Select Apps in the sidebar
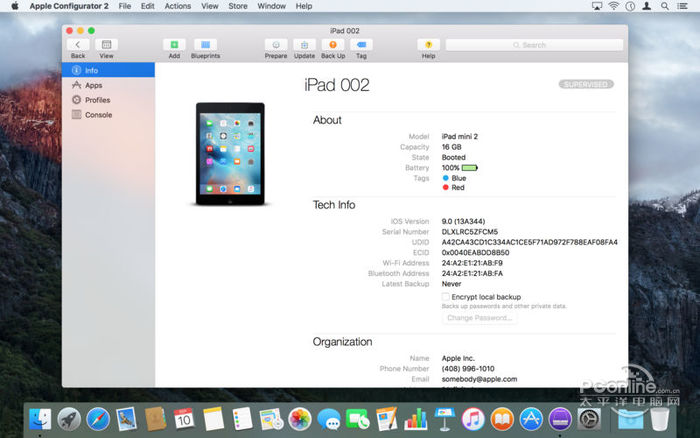The height and width of the screenshot is (438, 700). (x=108, y=85)
